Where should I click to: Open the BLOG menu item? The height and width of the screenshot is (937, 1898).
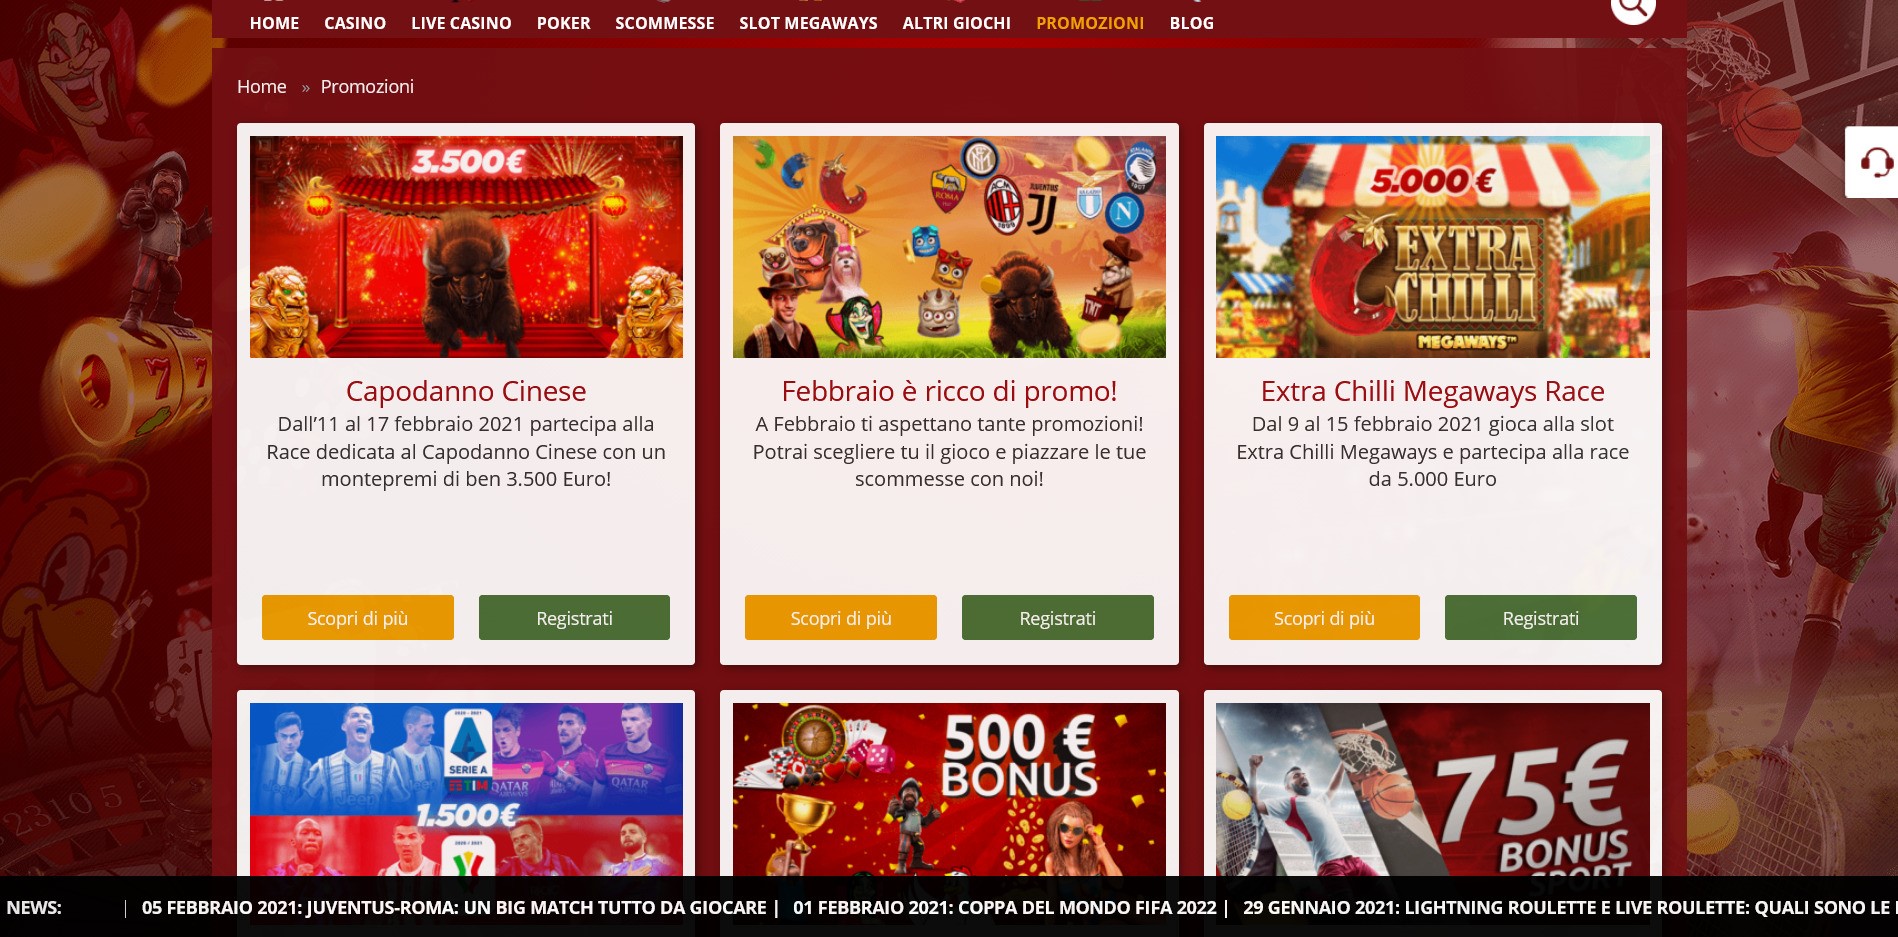point(1192,23)
